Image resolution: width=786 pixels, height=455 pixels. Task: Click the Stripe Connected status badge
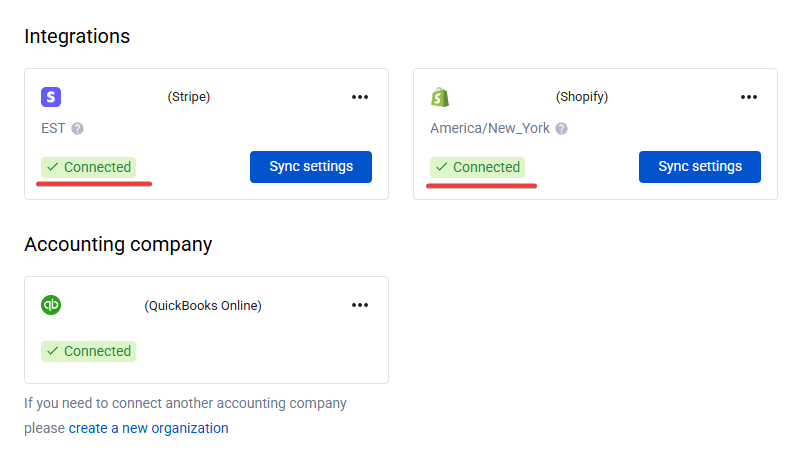pyautogui.click(x=88, y=167)
